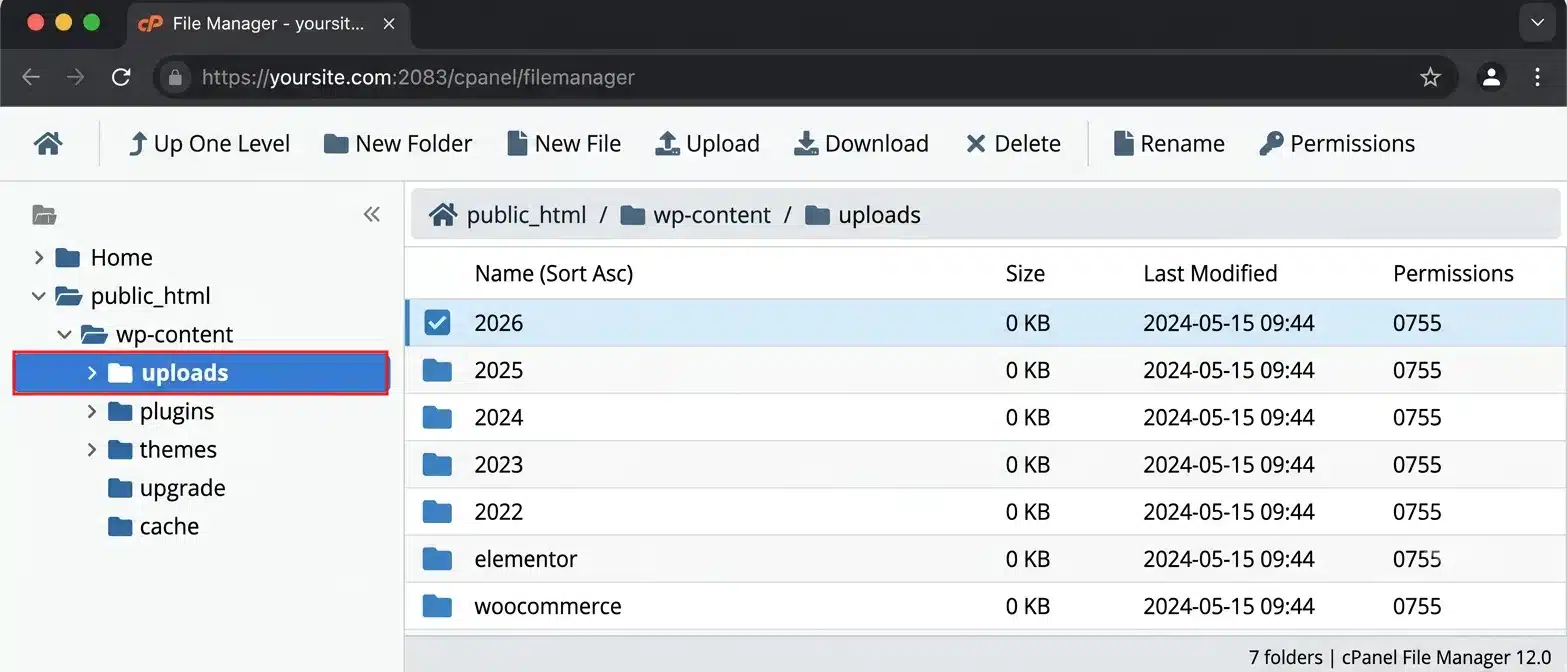
Task: Click the 0 KB size of 2024 row
Action: click(1028, 417)
